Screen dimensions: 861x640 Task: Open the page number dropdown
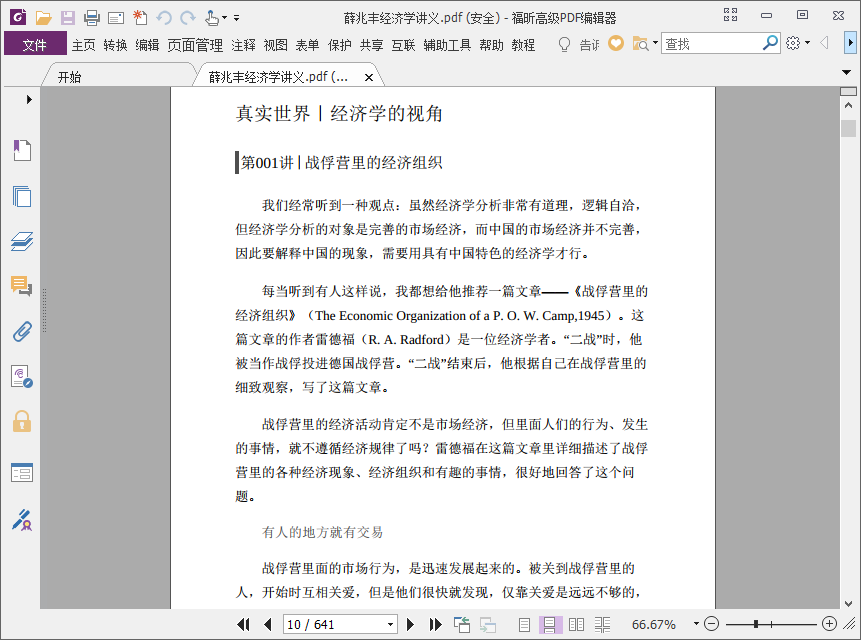[x=390, y=624]
